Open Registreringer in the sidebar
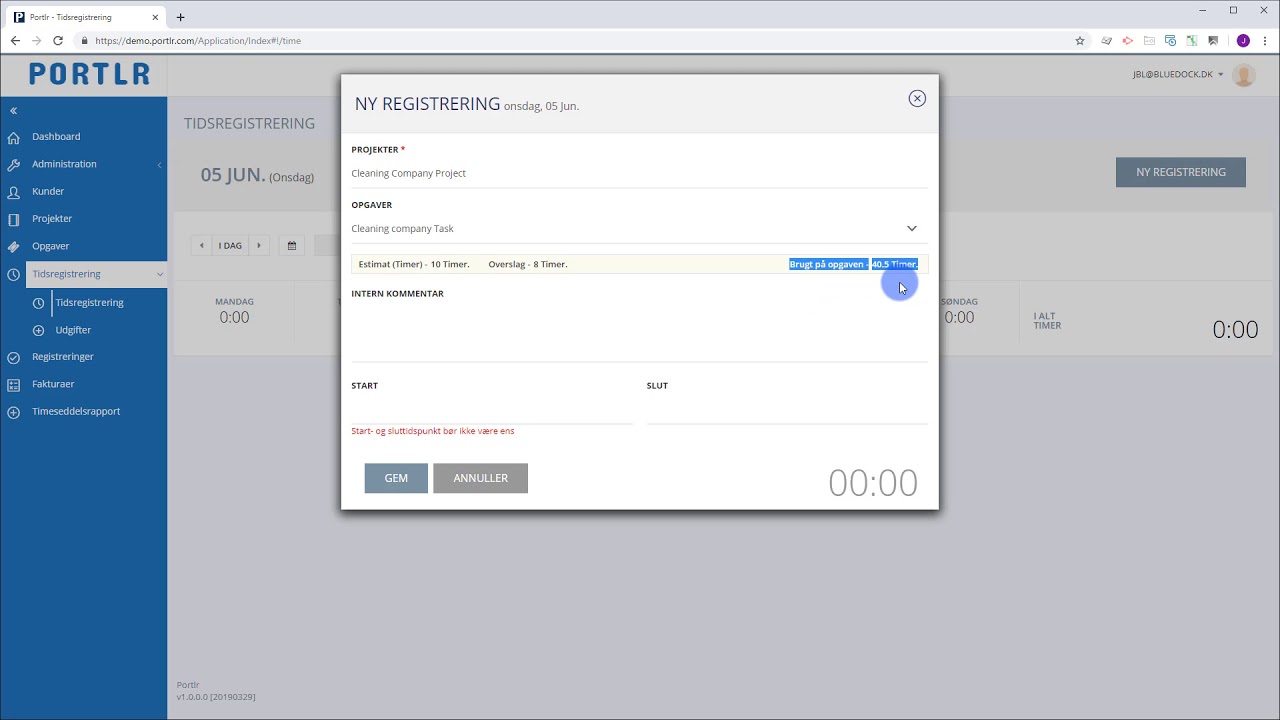Viewport: 1280px width, 720px height. point(63,357)
